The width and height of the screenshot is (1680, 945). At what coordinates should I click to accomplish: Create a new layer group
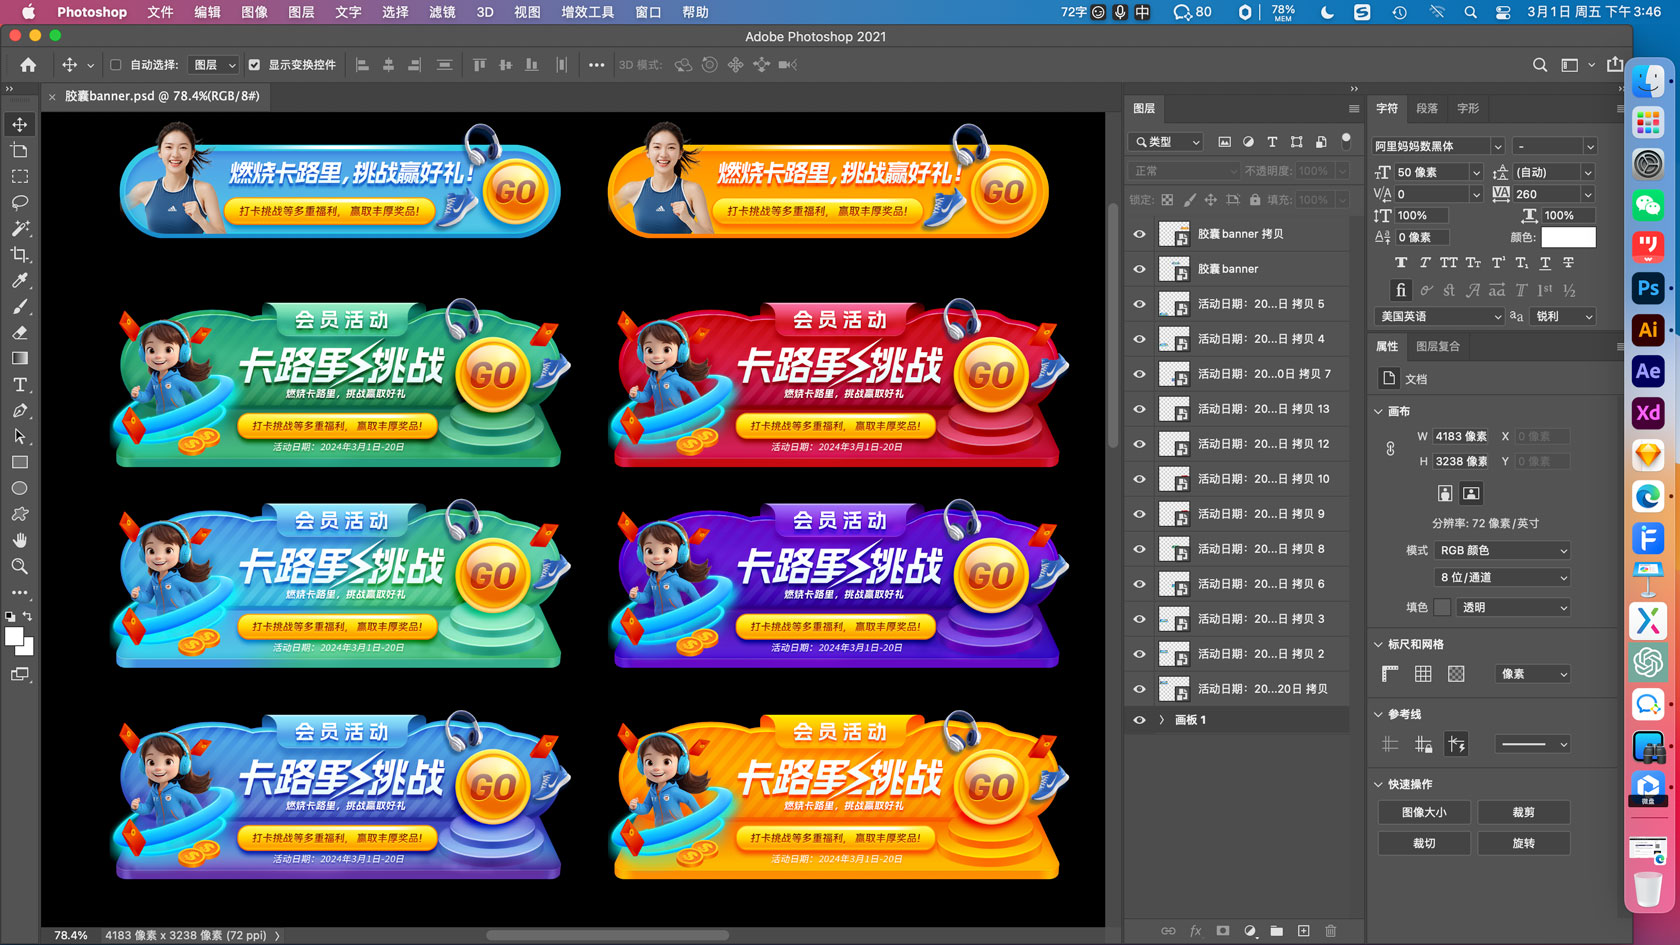[x=1276, y=931]
